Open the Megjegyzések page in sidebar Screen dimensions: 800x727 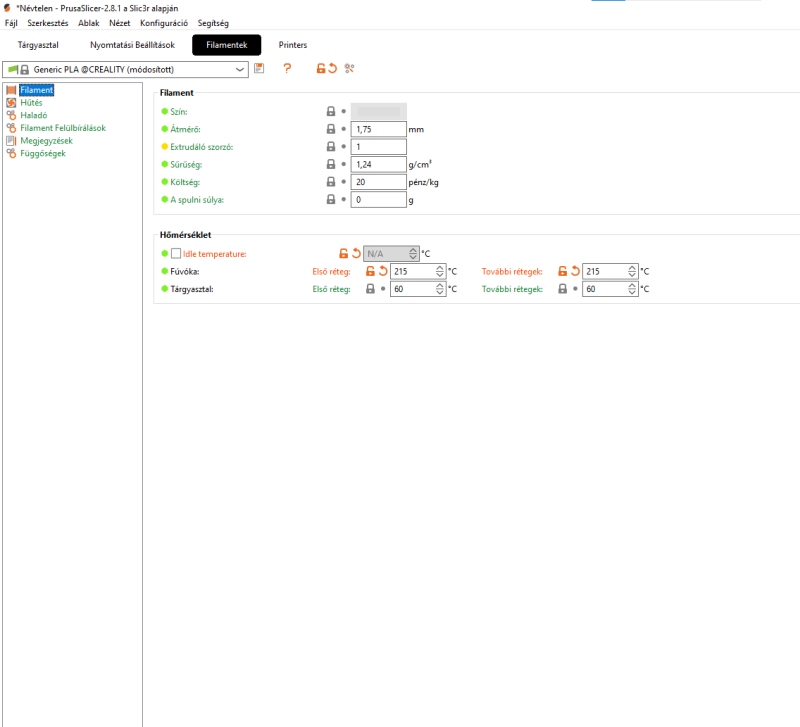click(46, 141)
